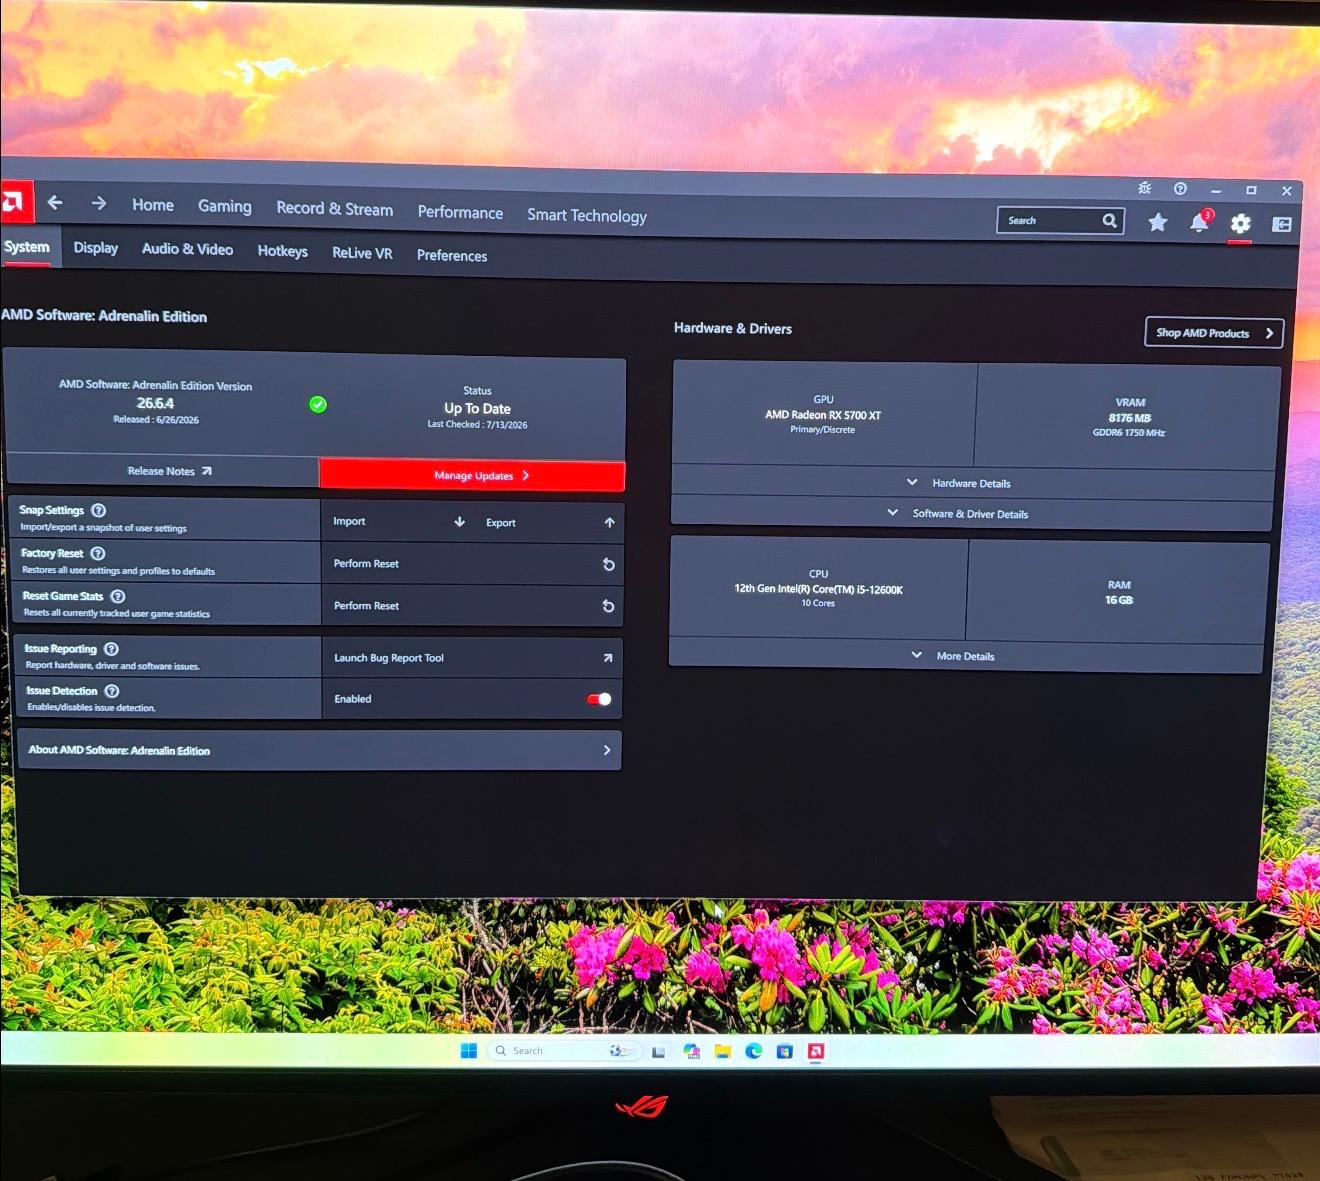Image resolution: width=1320 pixels, height=1181 pixels.
Task: Click Shop AMD Products button
Action: pos(1214,333)
